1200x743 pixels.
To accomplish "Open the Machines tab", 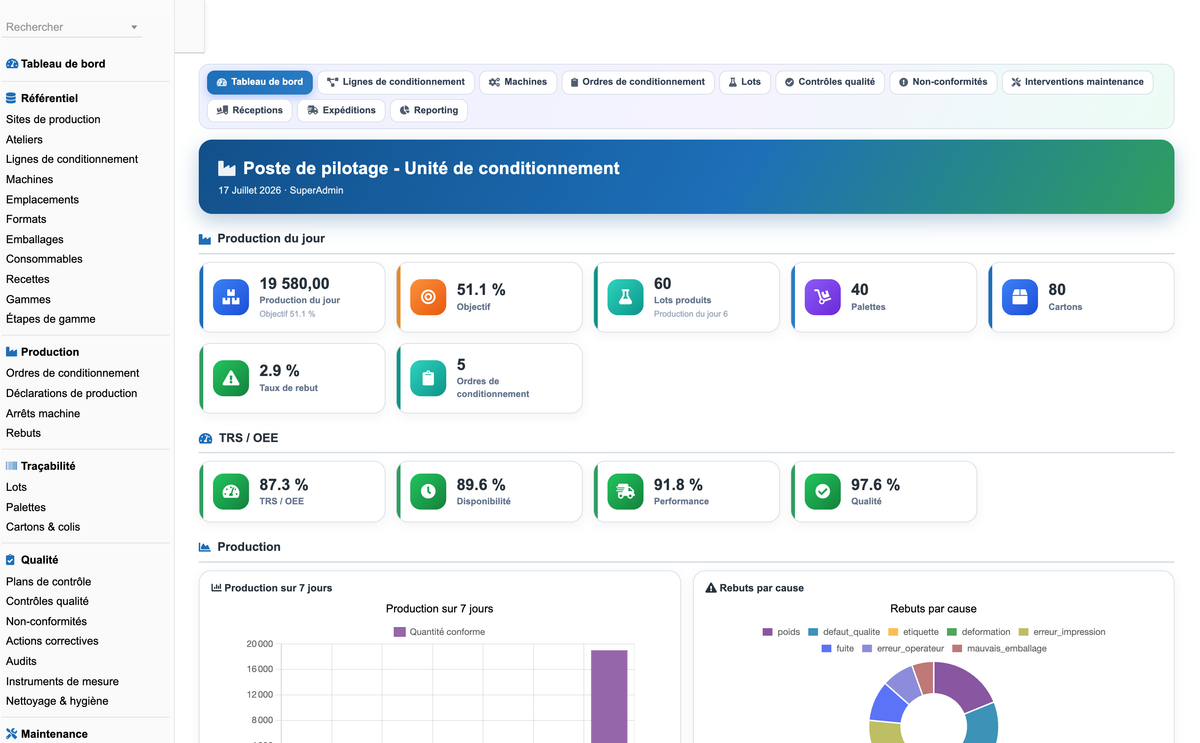I will tap(518, 82).
